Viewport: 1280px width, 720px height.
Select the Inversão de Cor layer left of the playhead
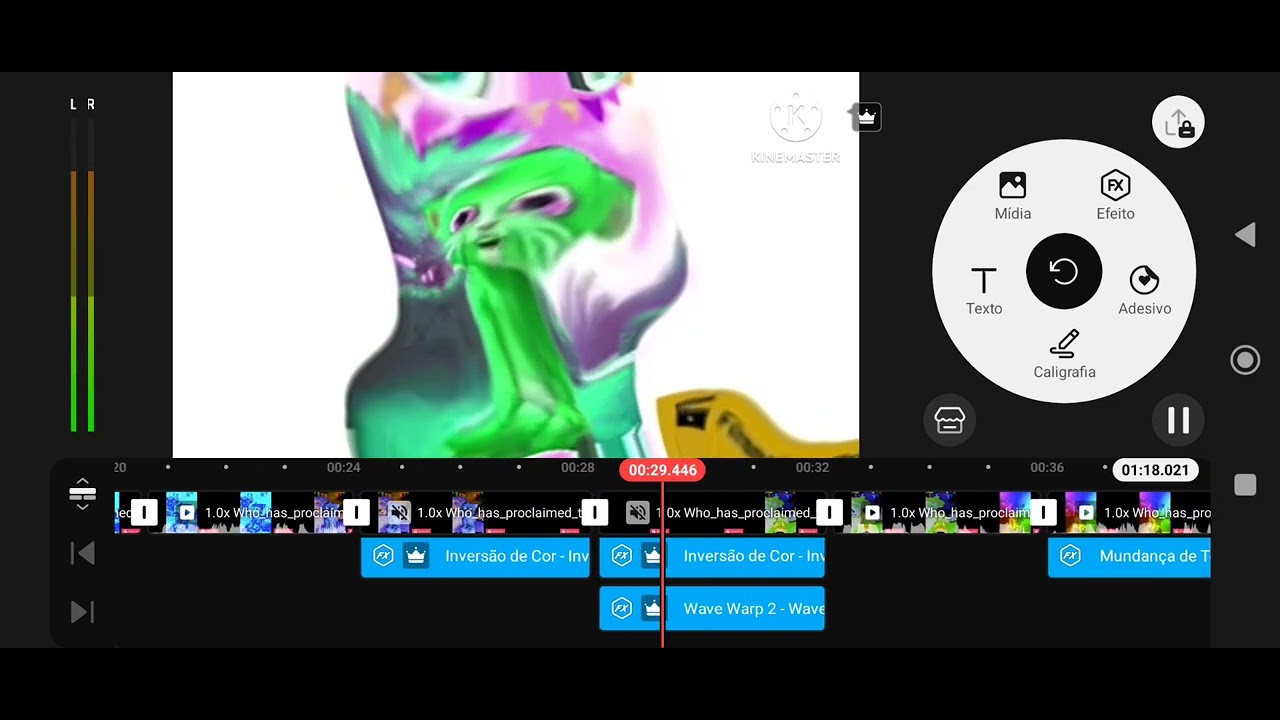pyautogui.click(x=475, y=556)
